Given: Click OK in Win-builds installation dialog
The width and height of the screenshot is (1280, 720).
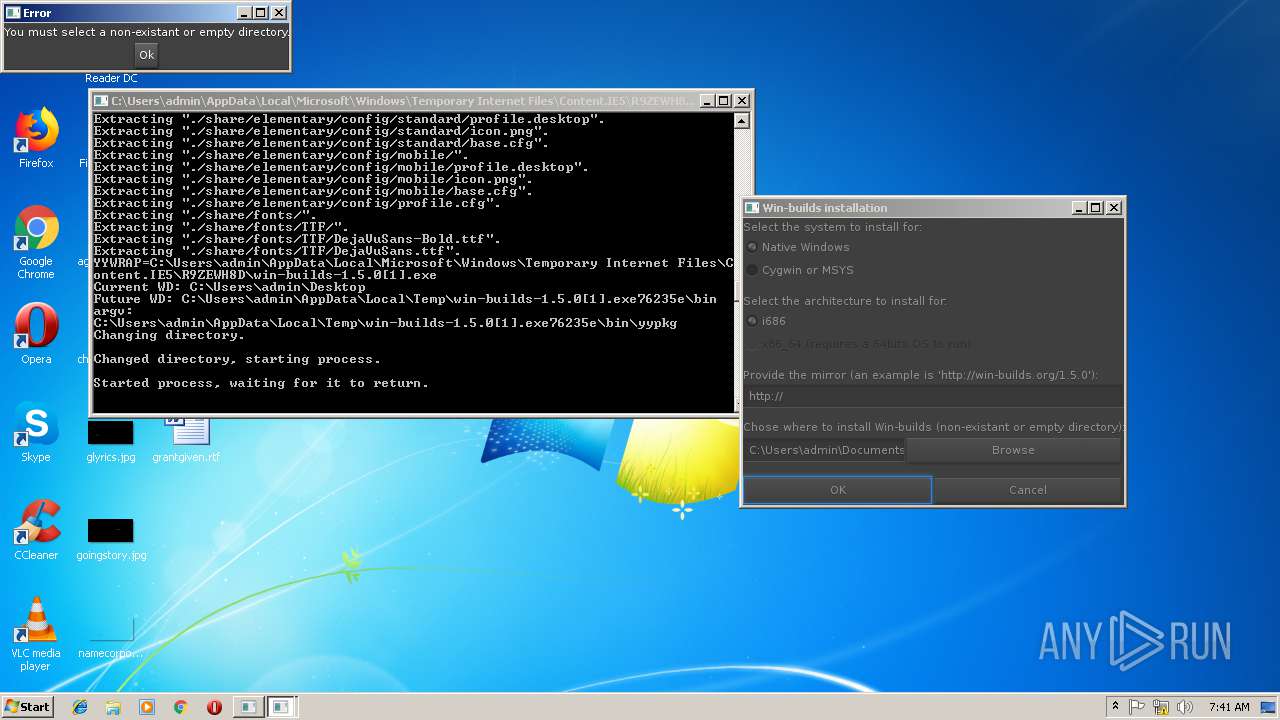Looking at the screenshot, I should 837,490.
